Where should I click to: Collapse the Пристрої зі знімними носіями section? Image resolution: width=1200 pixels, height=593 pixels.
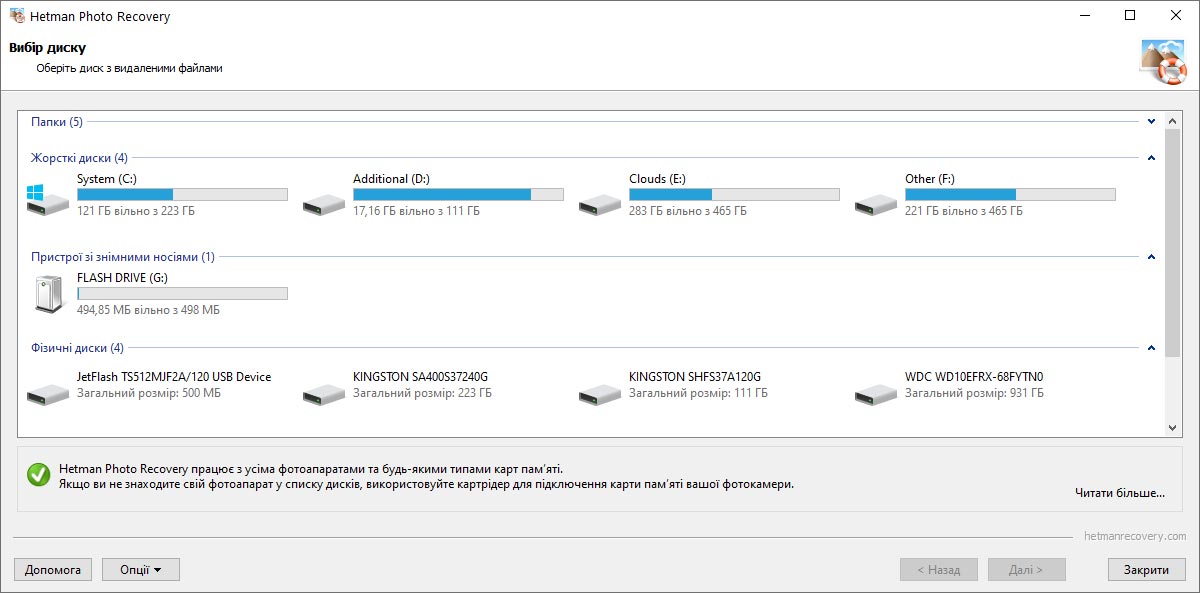point(1151,257)
